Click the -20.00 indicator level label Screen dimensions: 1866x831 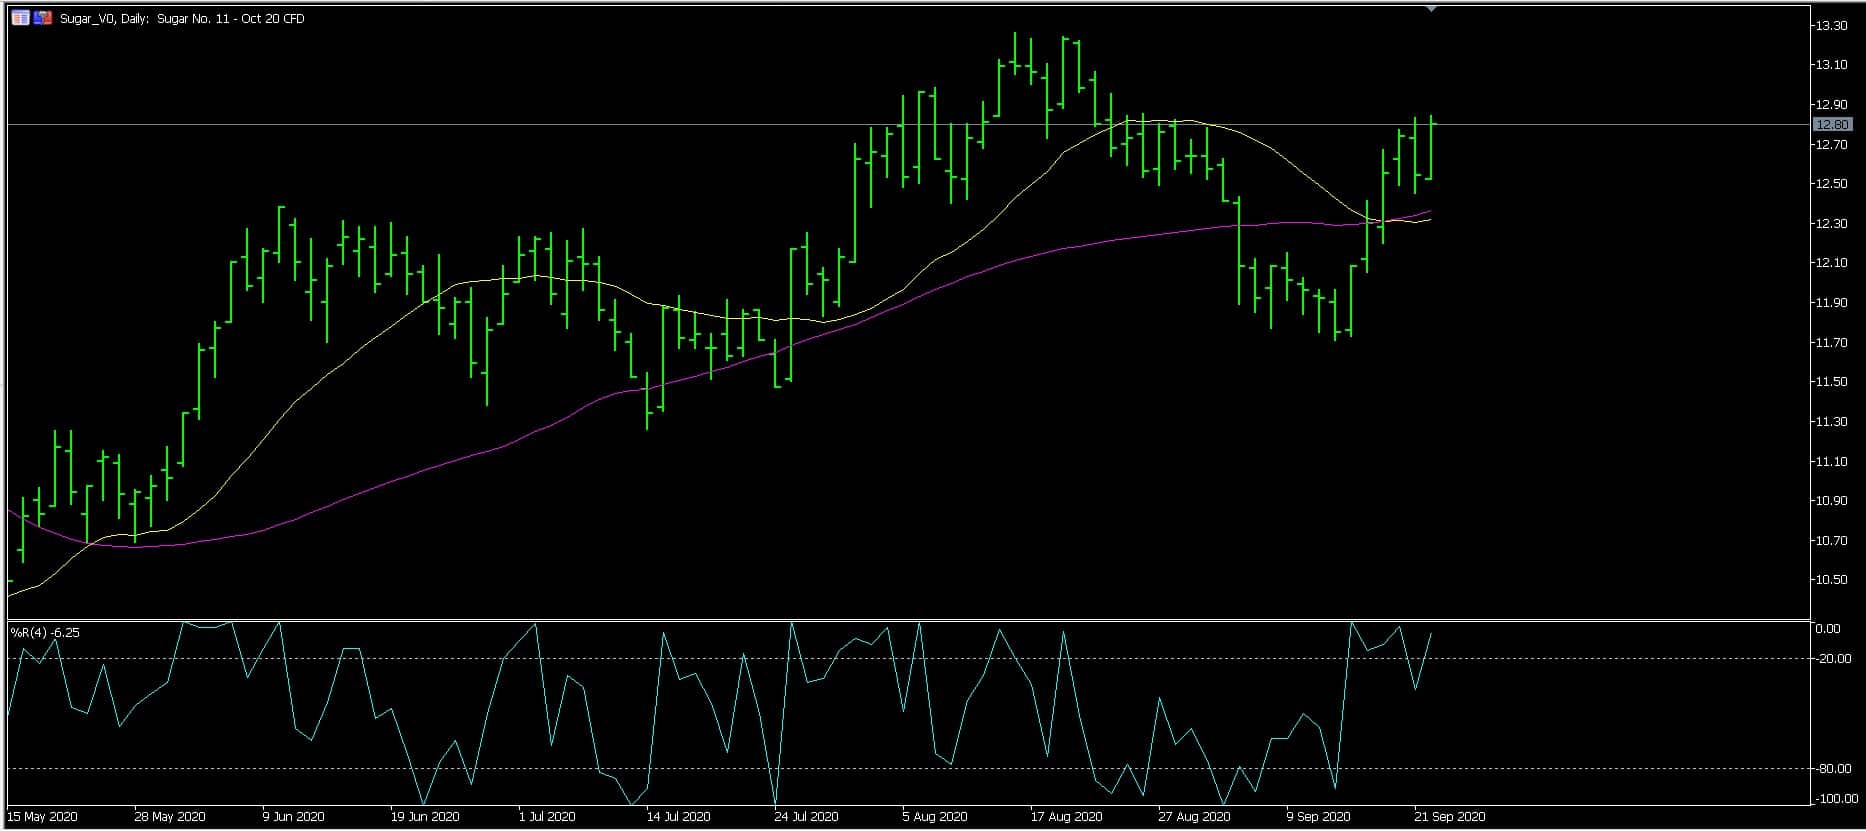coord(1833,659)
